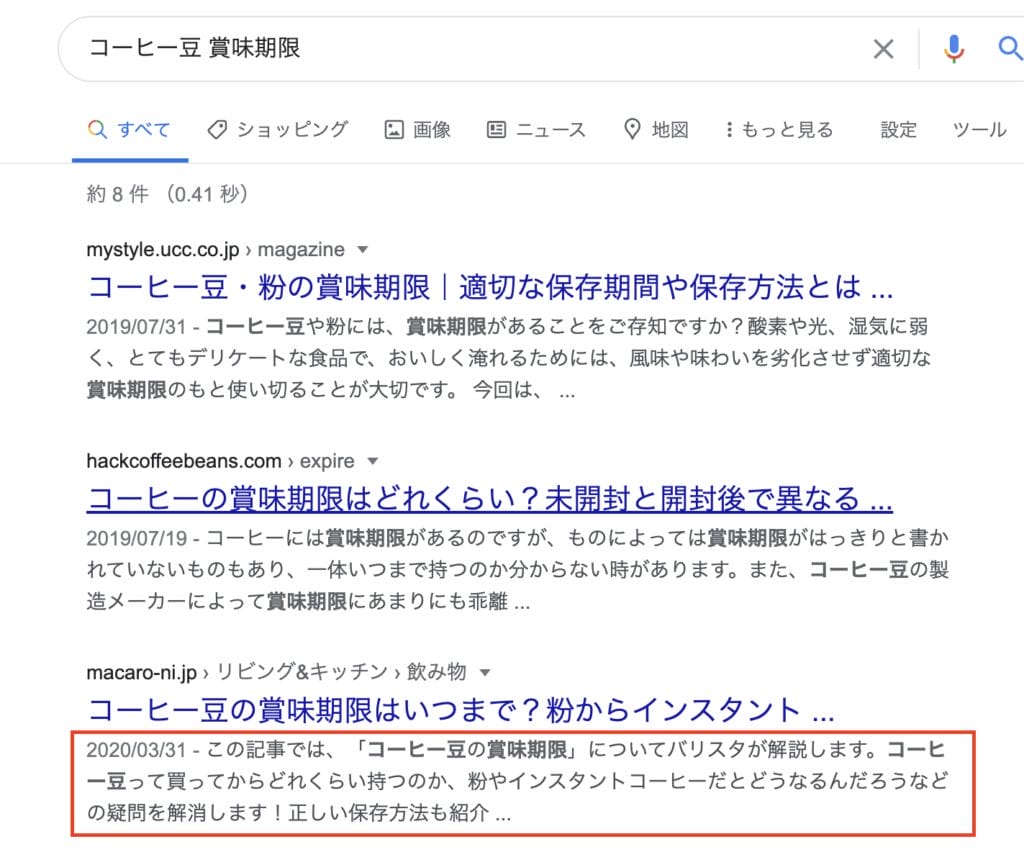Switch to the ニュース tab

point(549,129)
